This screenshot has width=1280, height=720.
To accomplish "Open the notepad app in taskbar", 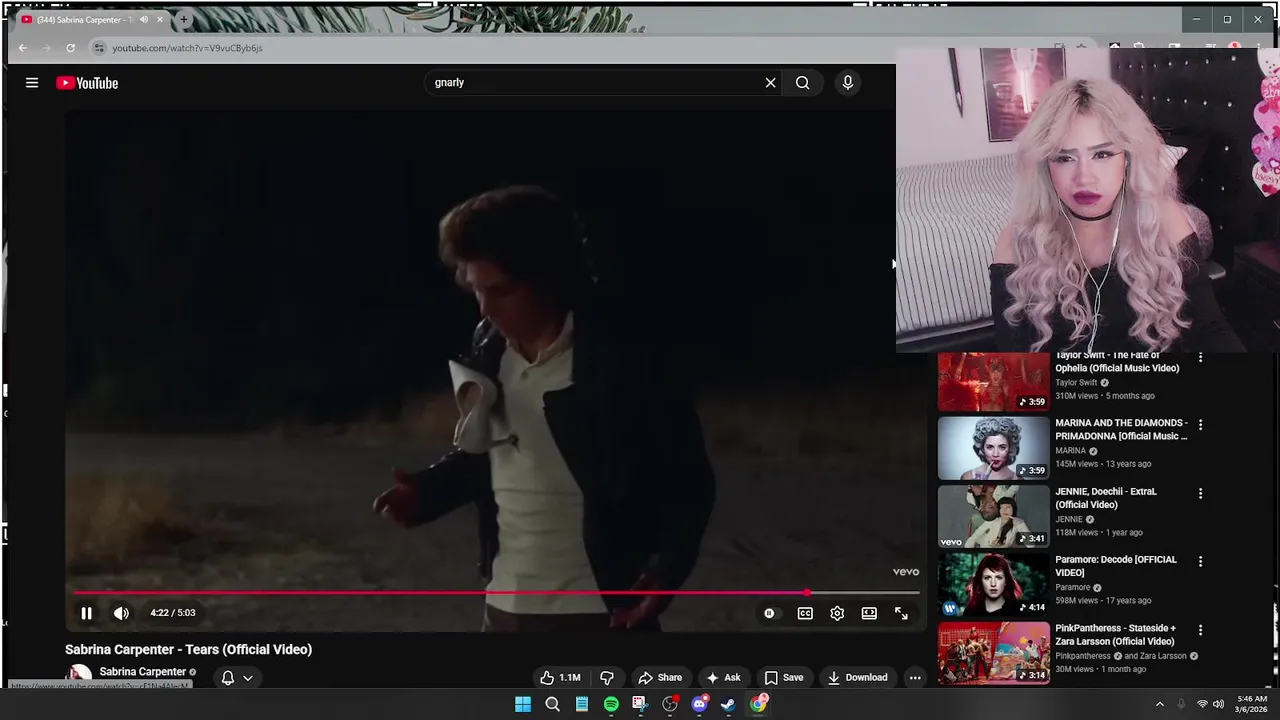I will click(x=581, y=704).
